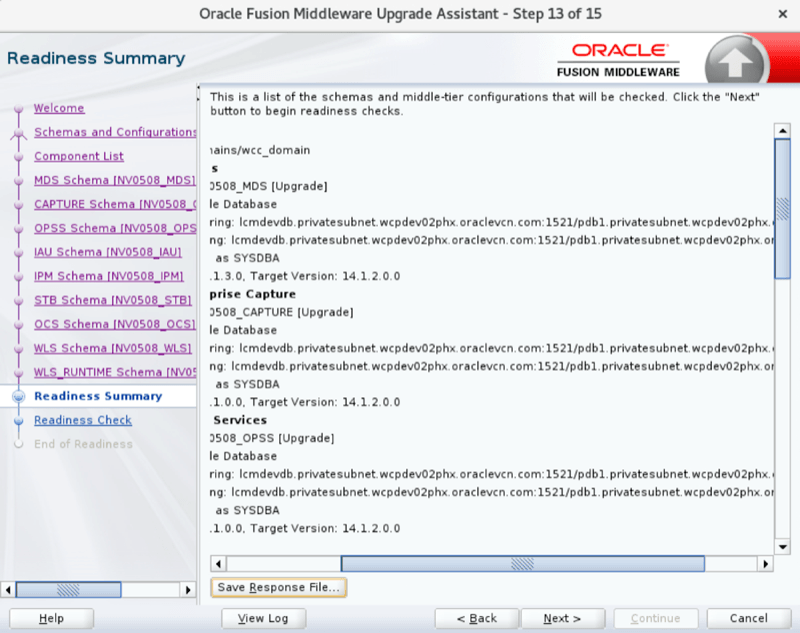
Task: Select MDS Schema [NV0508_MDS] step
Action: (115, 180)
